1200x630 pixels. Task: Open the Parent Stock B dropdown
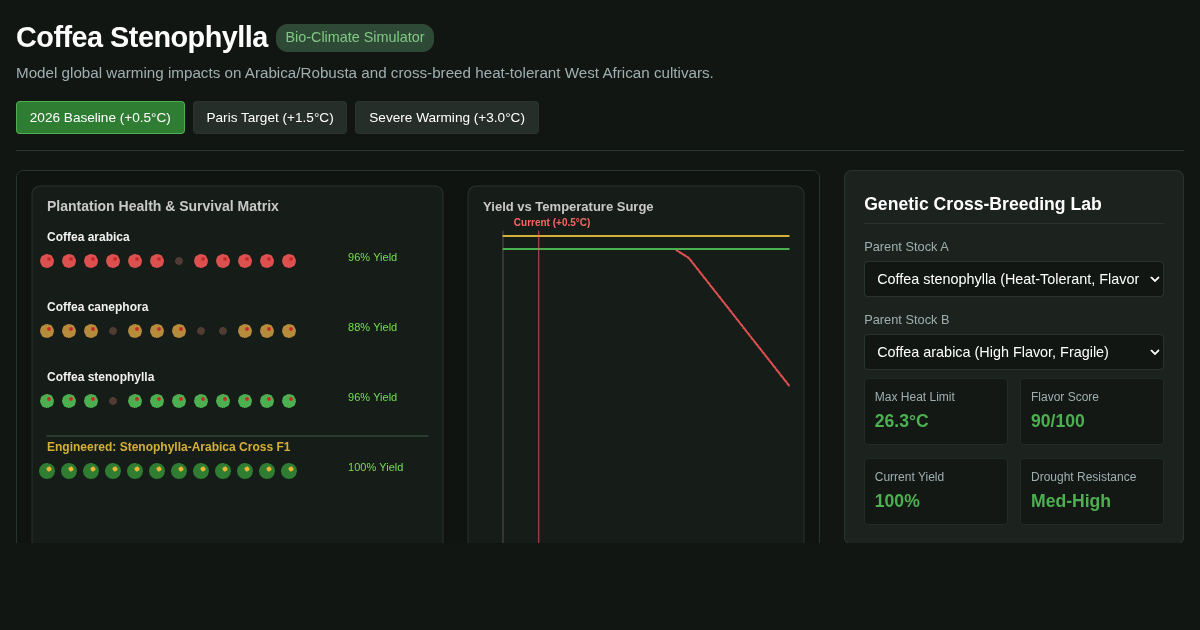pyautogui.click(x=1014, y=352)
